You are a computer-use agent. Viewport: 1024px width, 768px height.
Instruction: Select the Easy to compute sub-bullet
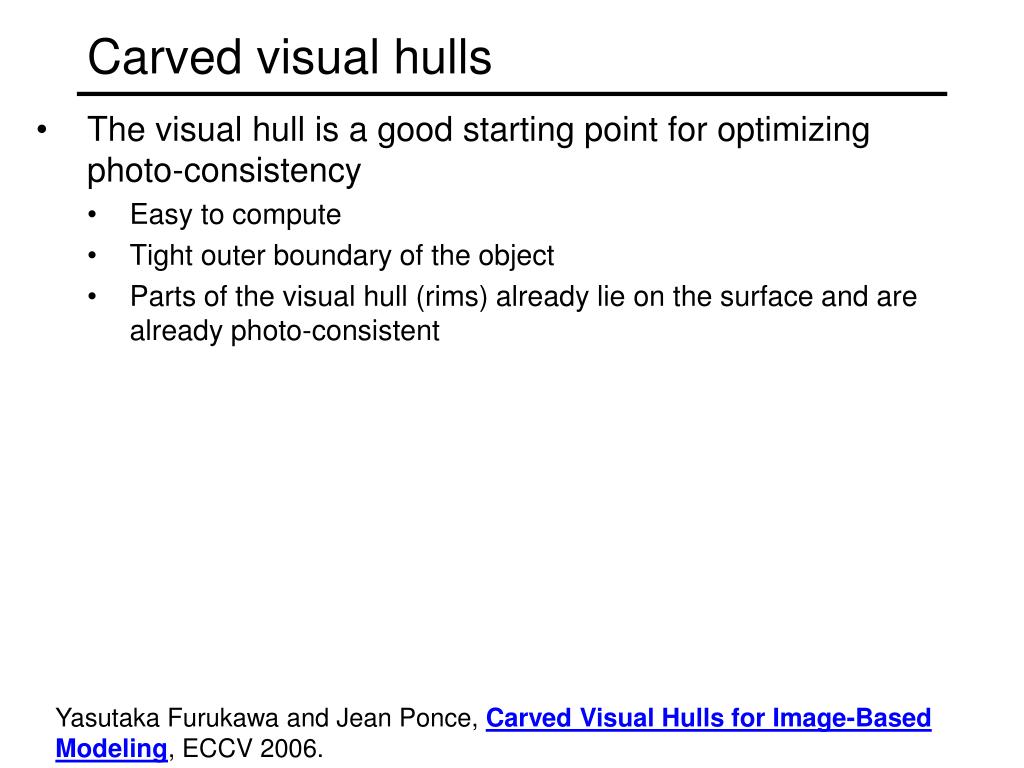(x=235, y=215)
